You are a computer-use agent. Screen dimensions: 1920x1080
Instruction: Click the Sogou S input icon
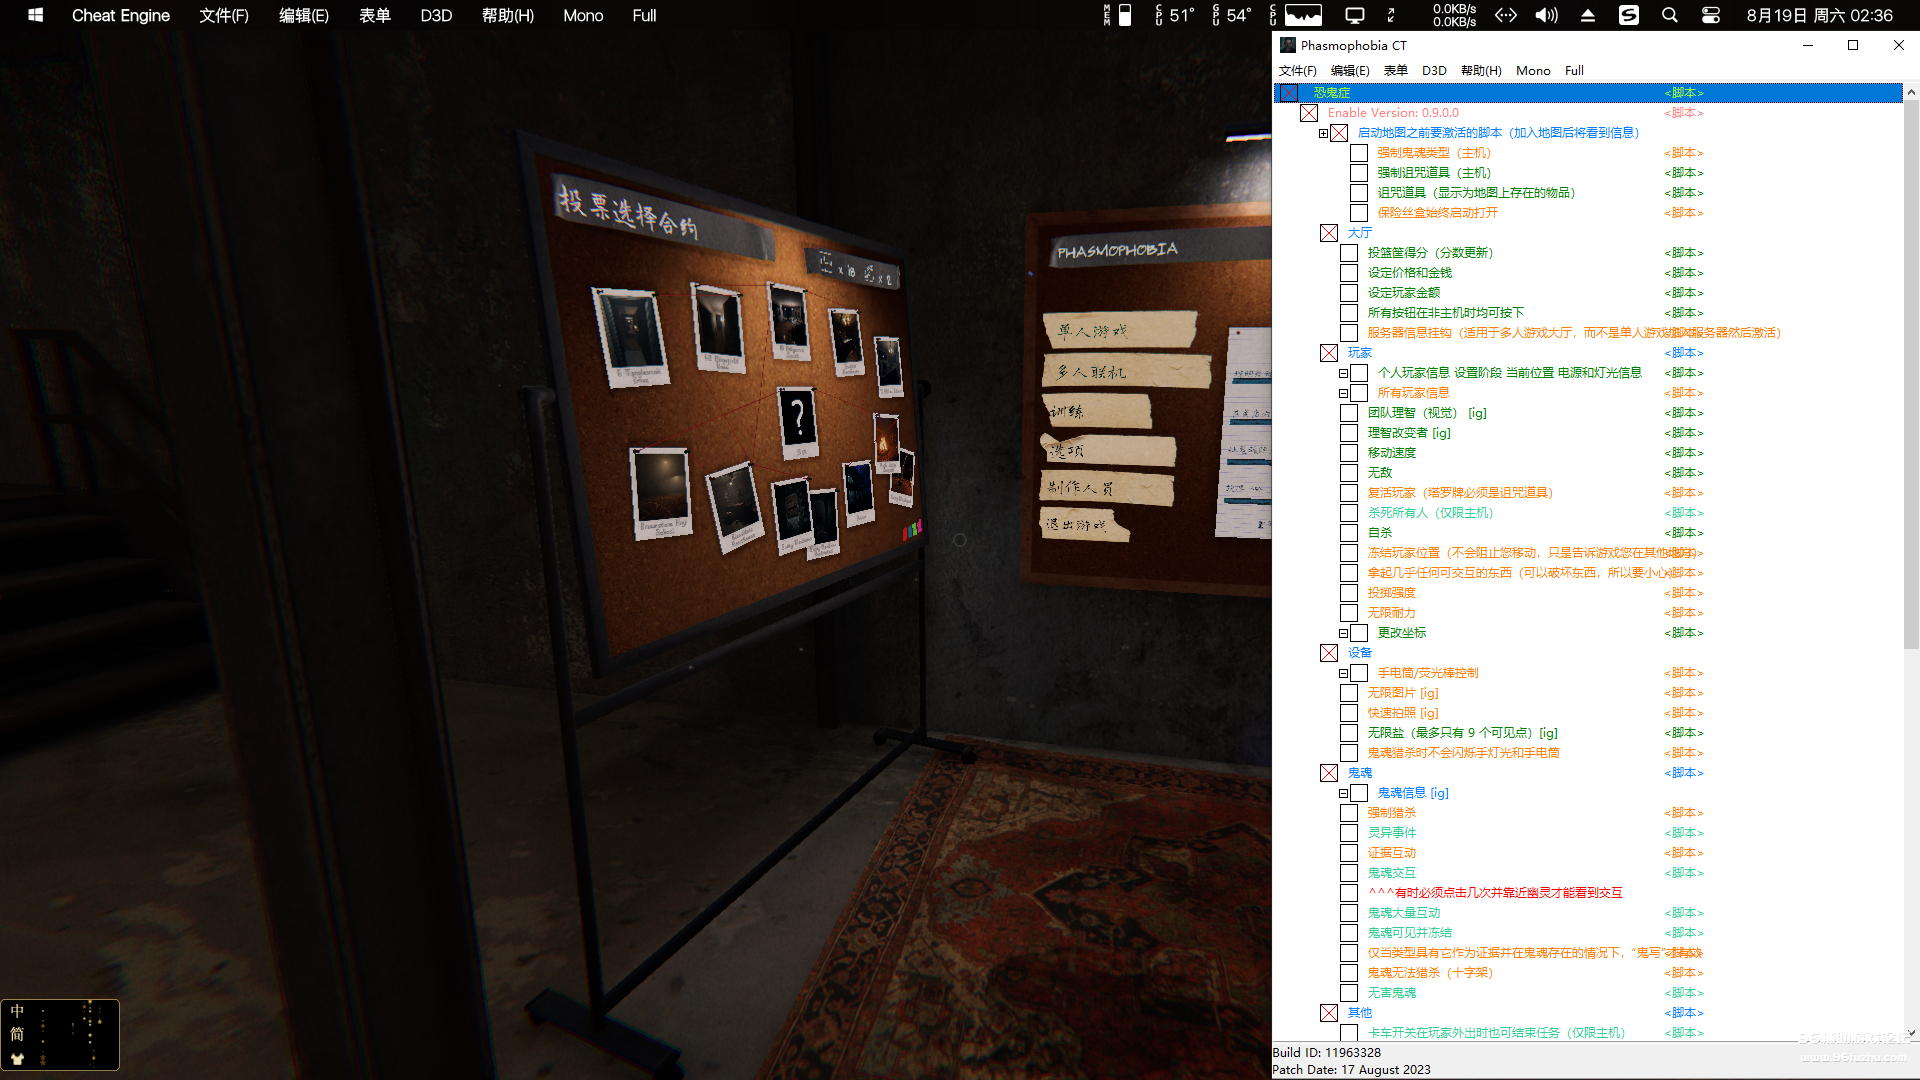(1628, 15)
